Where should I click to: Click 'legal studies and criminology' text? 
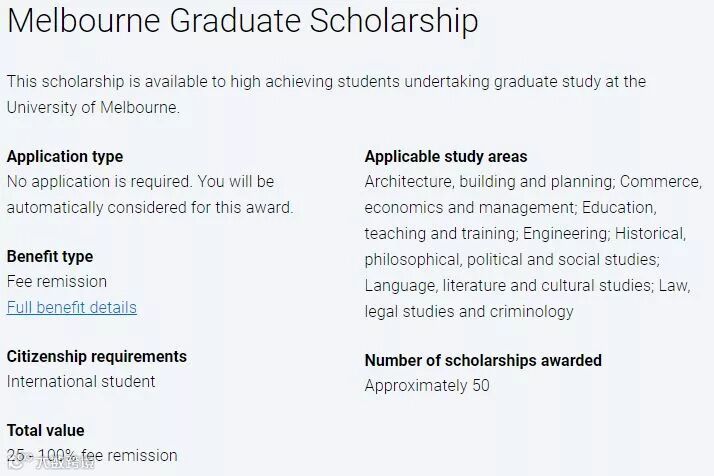(x=469, y=312)
